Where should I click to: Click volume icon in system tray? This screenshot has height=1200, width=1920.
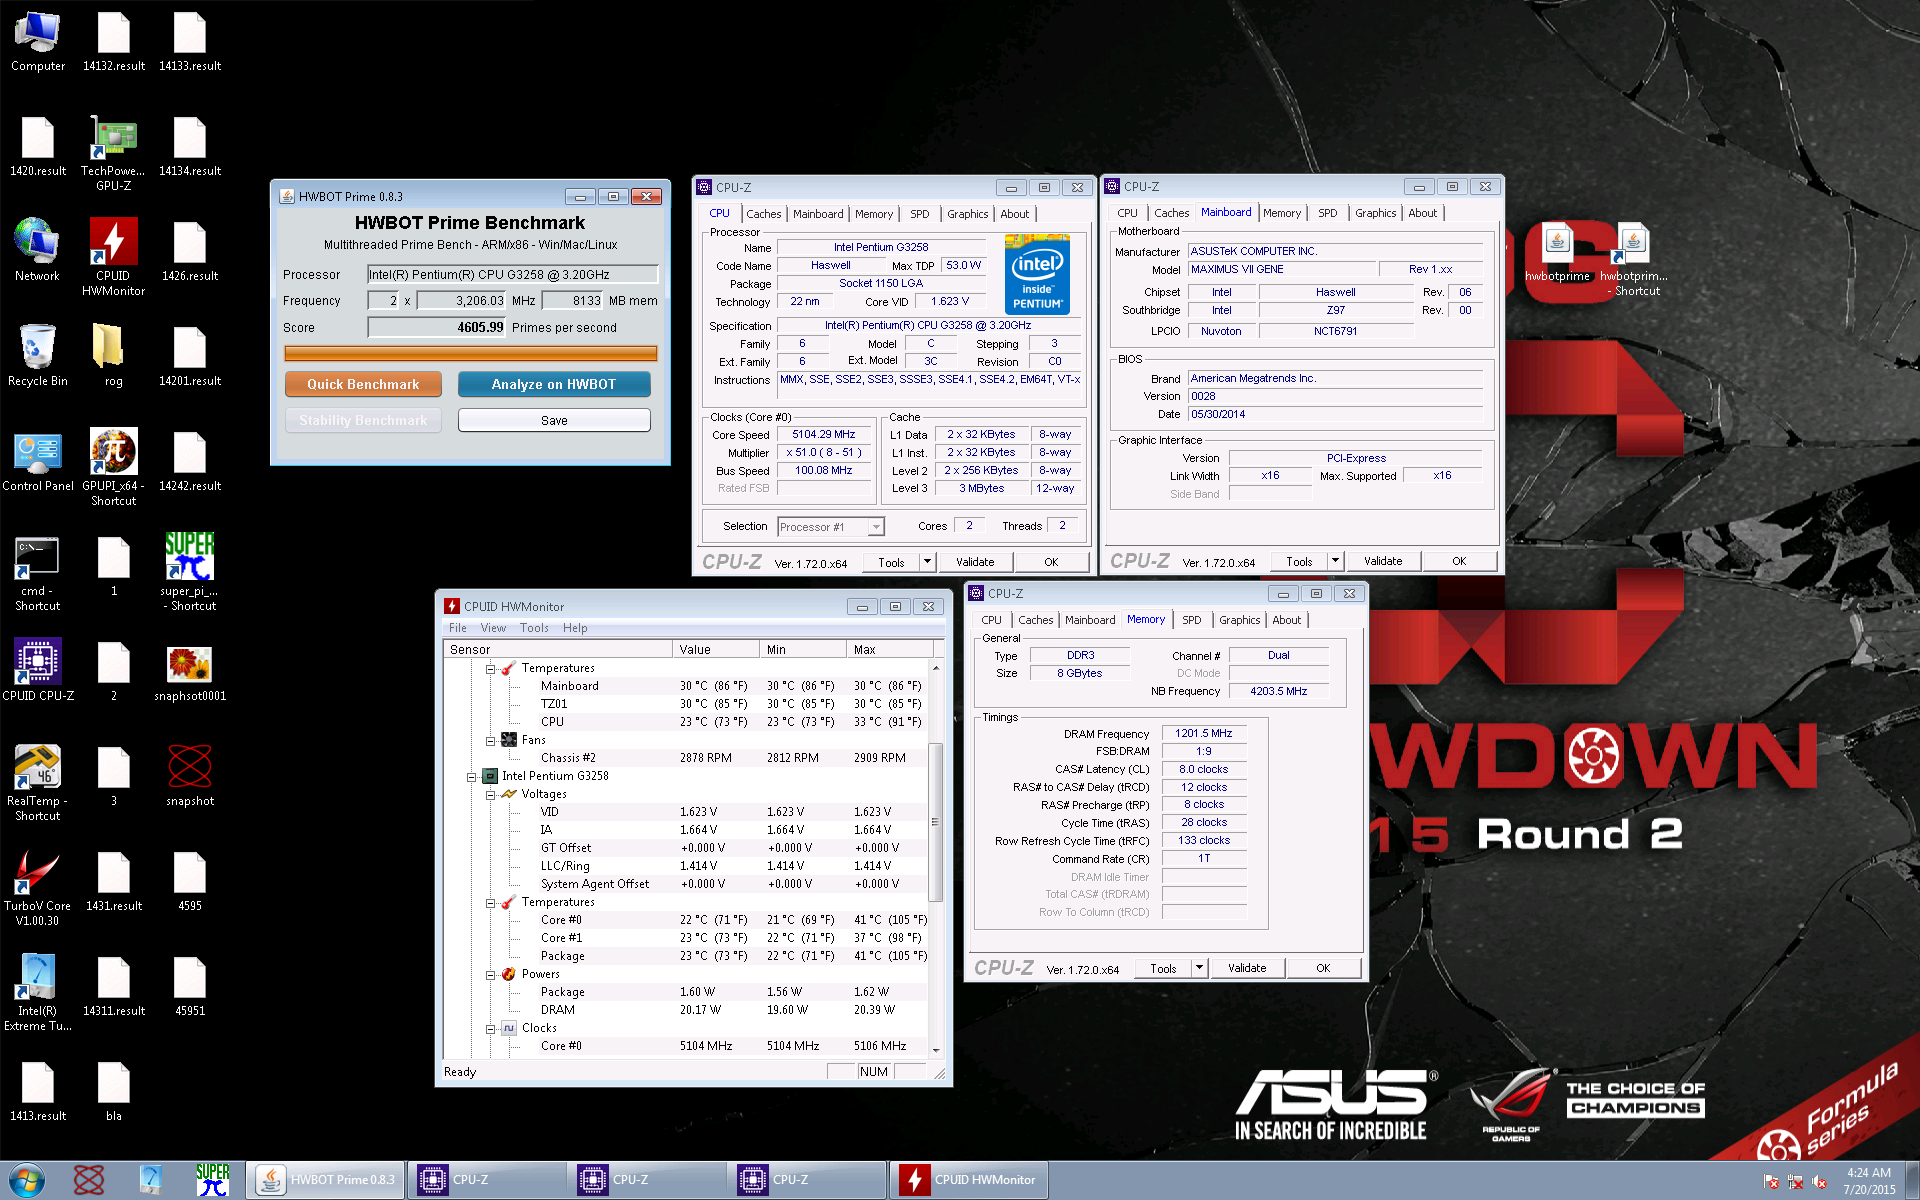1820,1181
